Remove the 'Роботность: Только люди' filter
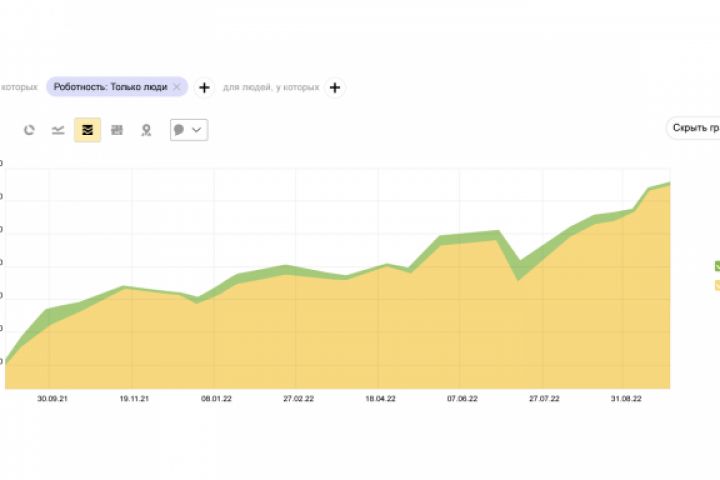720x480 pixels. (177, 87)
